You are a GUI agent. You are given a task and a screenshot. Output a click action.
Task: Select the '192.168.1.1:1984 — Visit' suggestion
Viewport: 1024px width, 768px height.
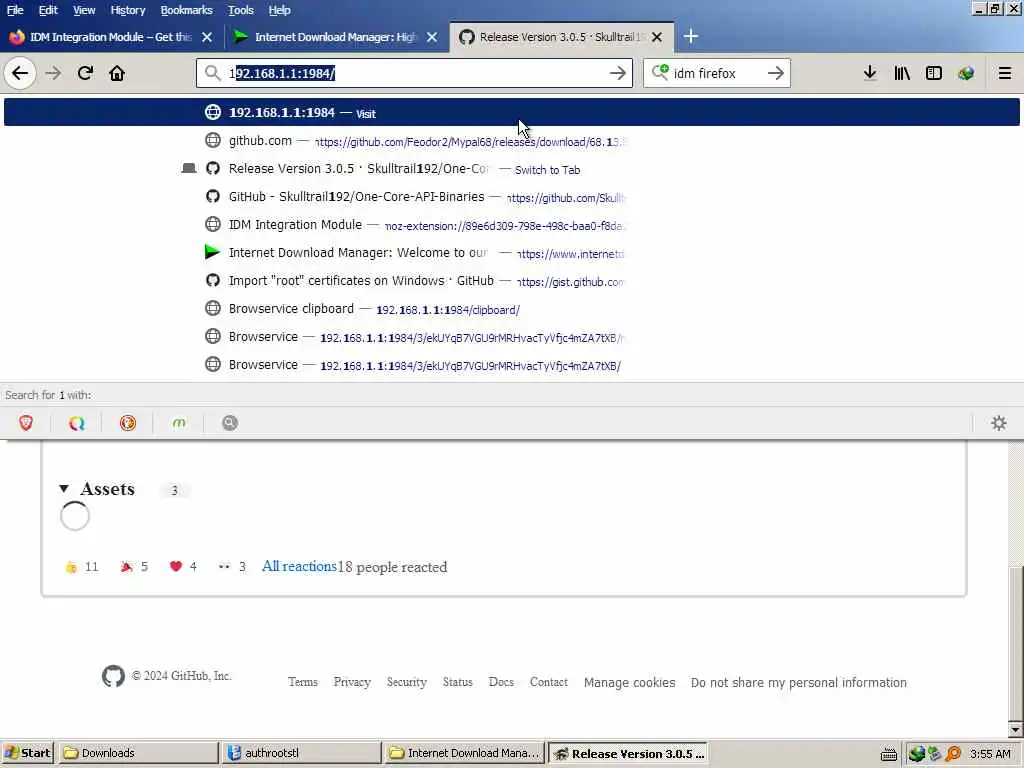tap(512, 112)
